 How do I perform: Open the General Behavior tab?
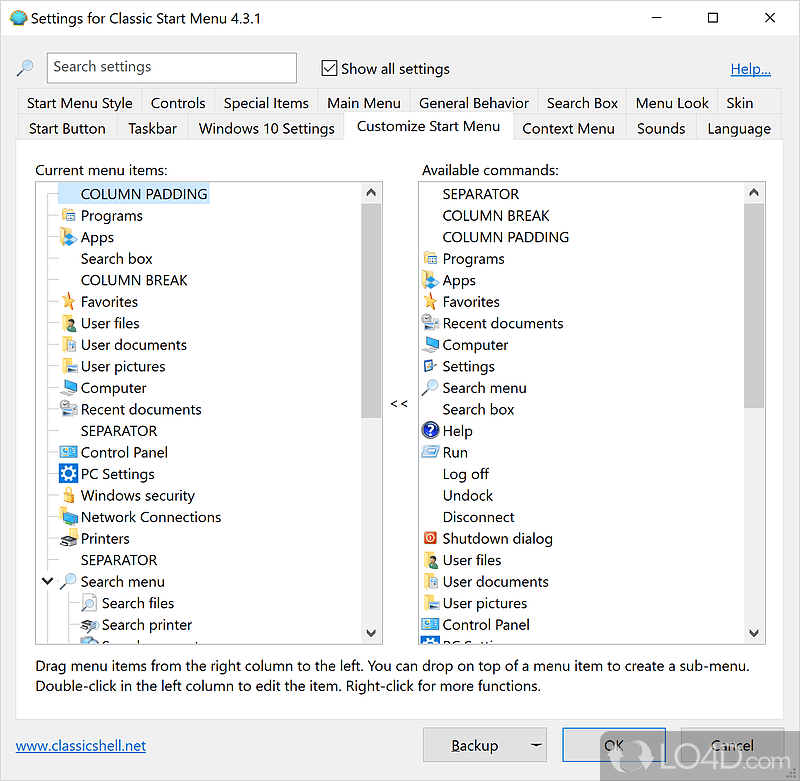[474, 103]
